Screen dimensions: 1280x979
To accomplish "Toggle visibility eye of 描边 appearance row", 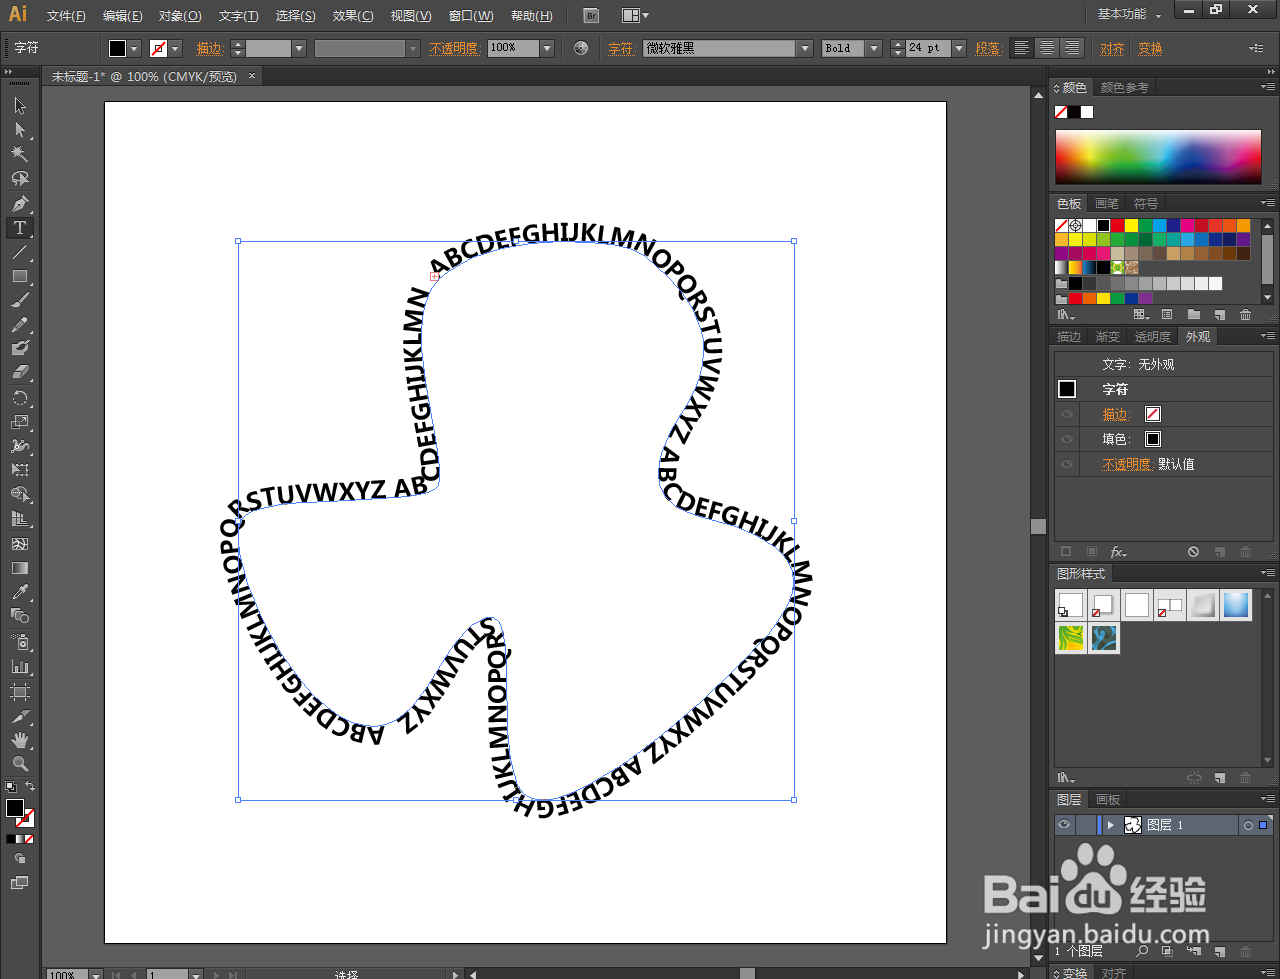I will (x=1067, y=414).
